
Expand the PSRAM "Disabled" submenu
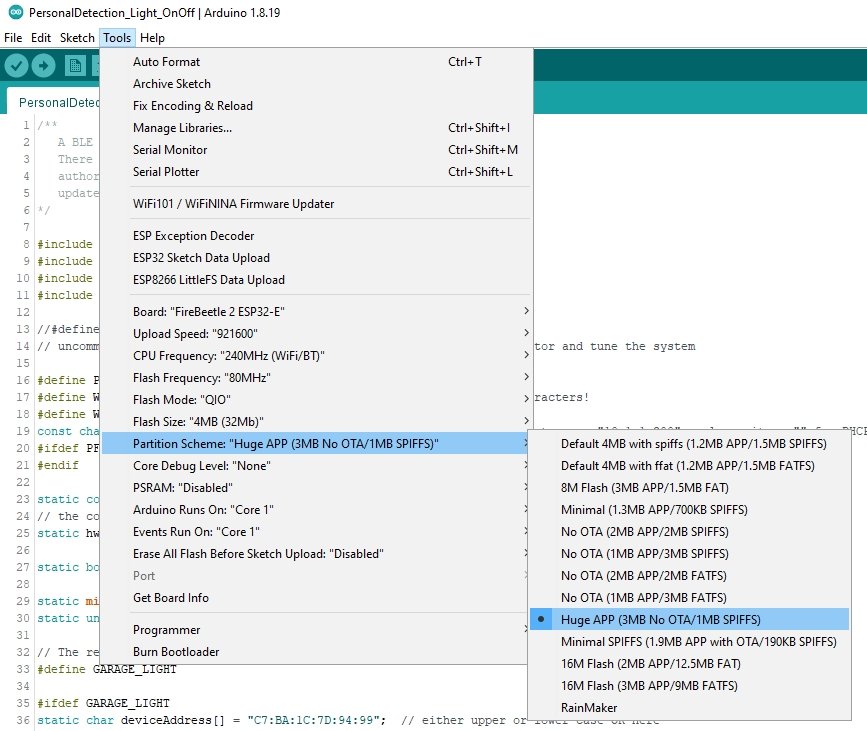point(316,488)
